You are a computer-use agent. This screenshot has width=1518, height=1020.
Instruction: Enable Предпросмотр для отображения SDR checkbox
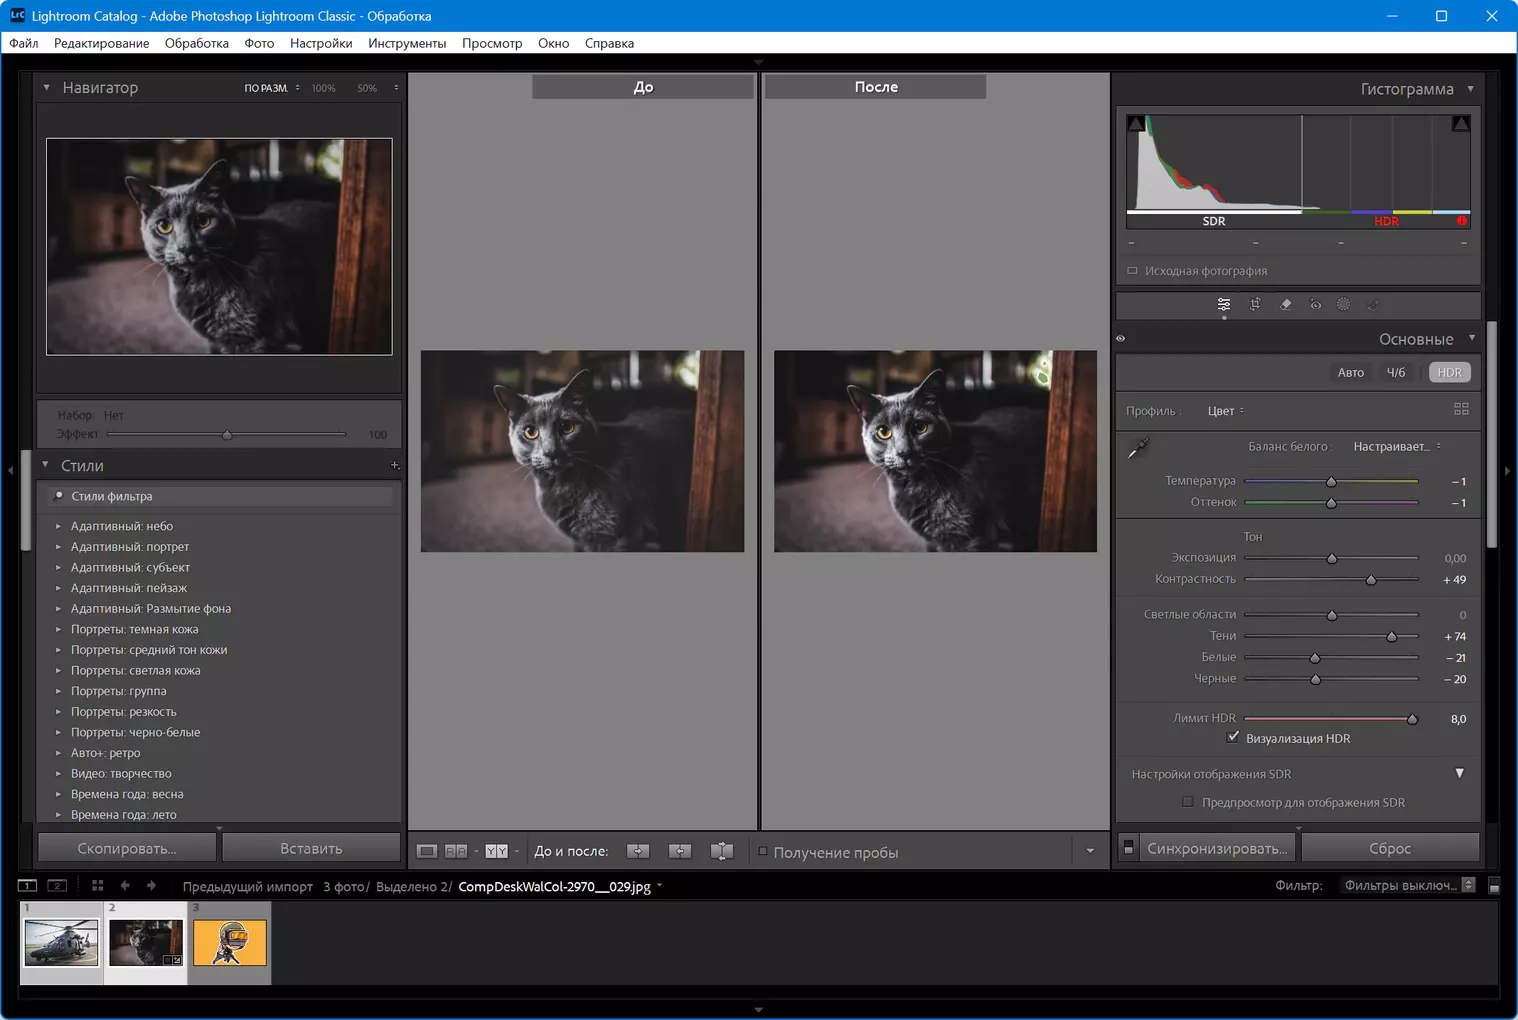pyautogui.click(x=1188, y=802)
